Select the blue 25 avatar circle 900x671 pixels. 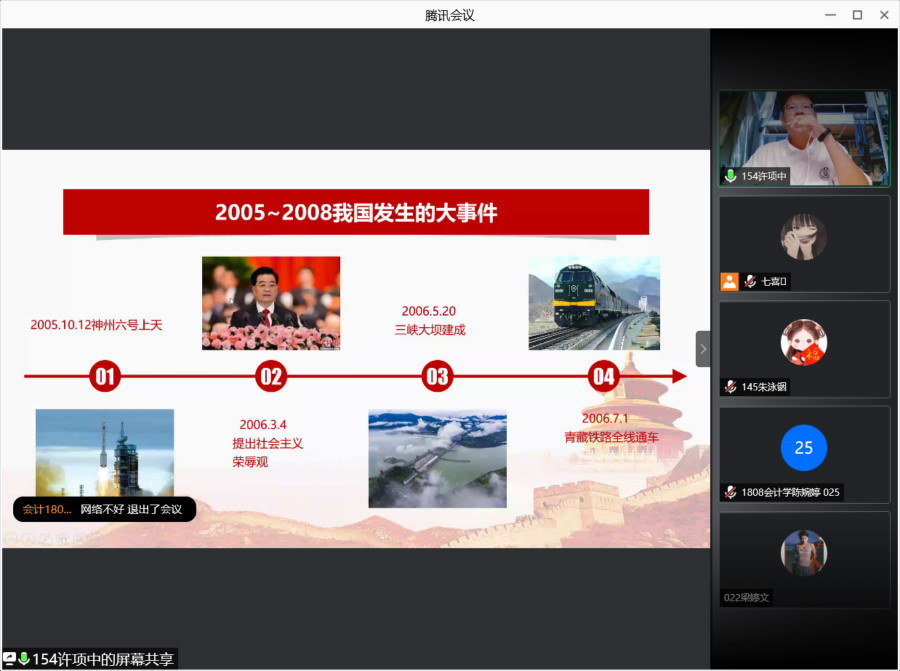[803, 447]
